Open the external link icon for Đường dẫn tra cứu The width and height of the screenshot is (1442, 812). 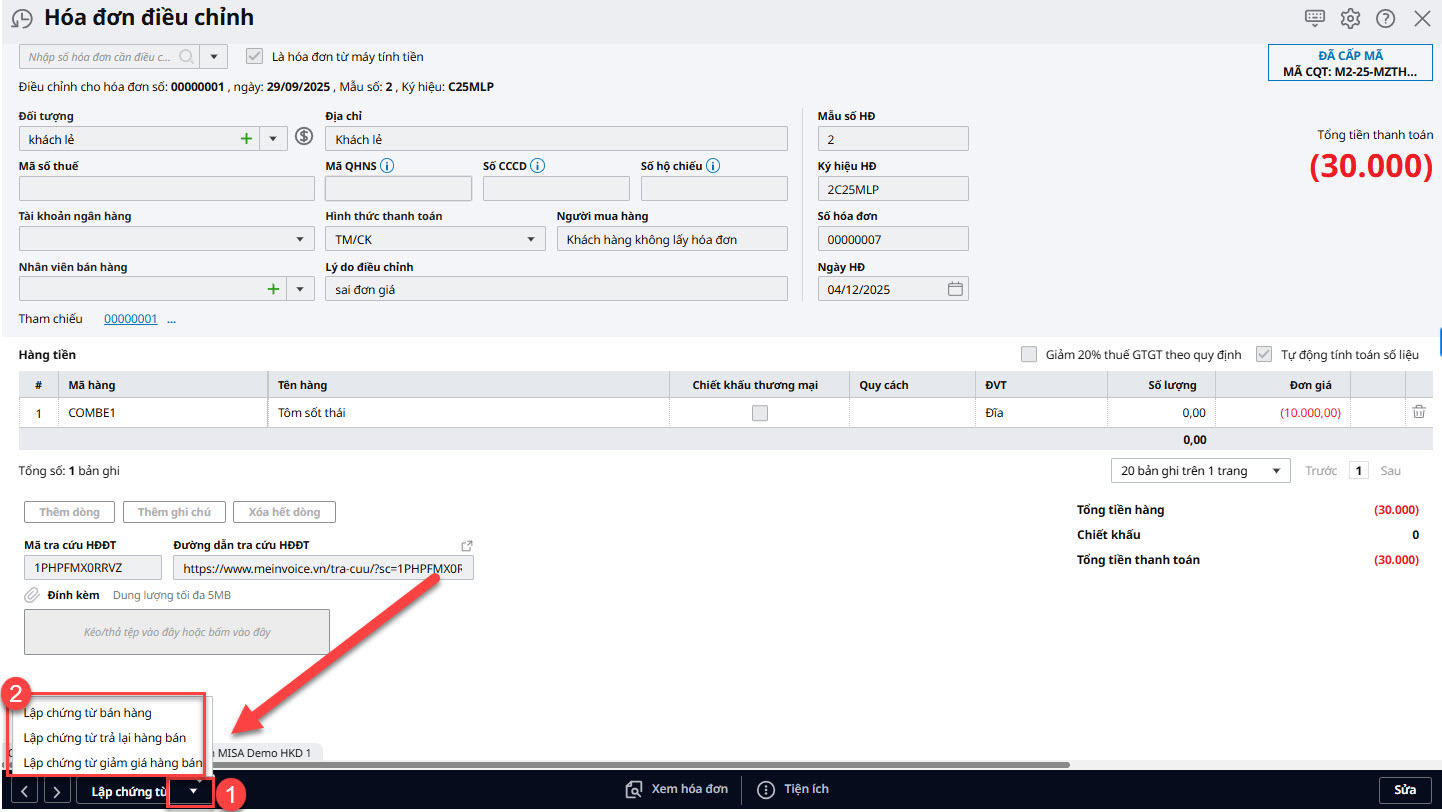coord(466,546)
